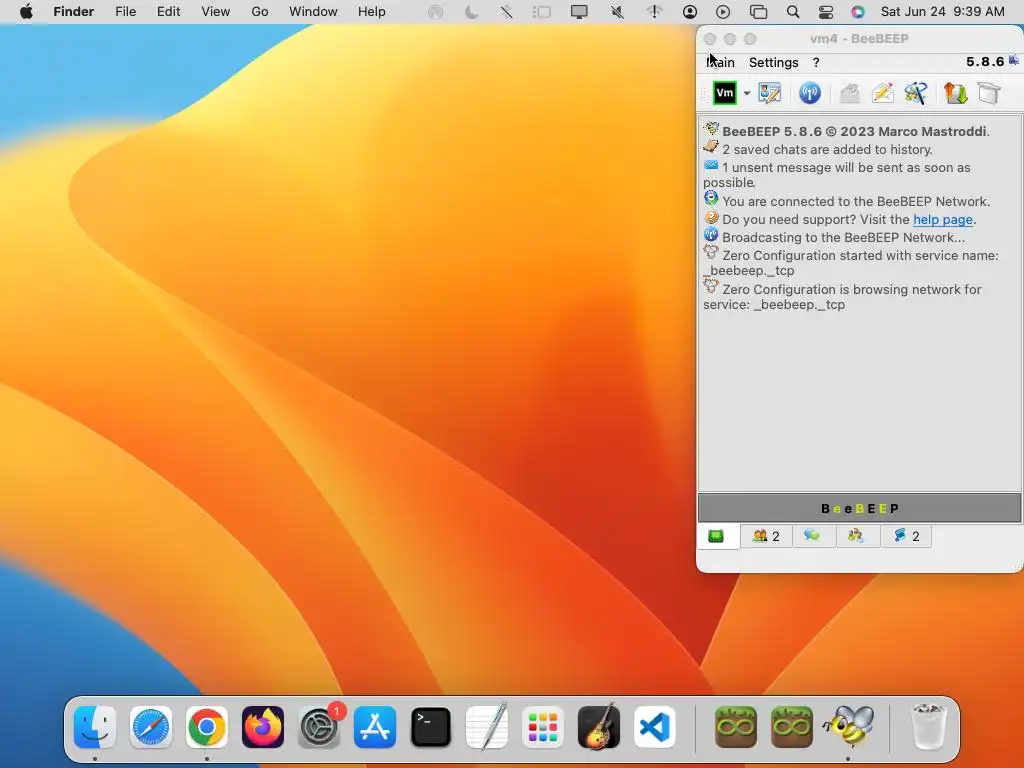Click the display monitor icon in menu bar
The width and height of the screenshot is (1024, 768).
point(579,12)
